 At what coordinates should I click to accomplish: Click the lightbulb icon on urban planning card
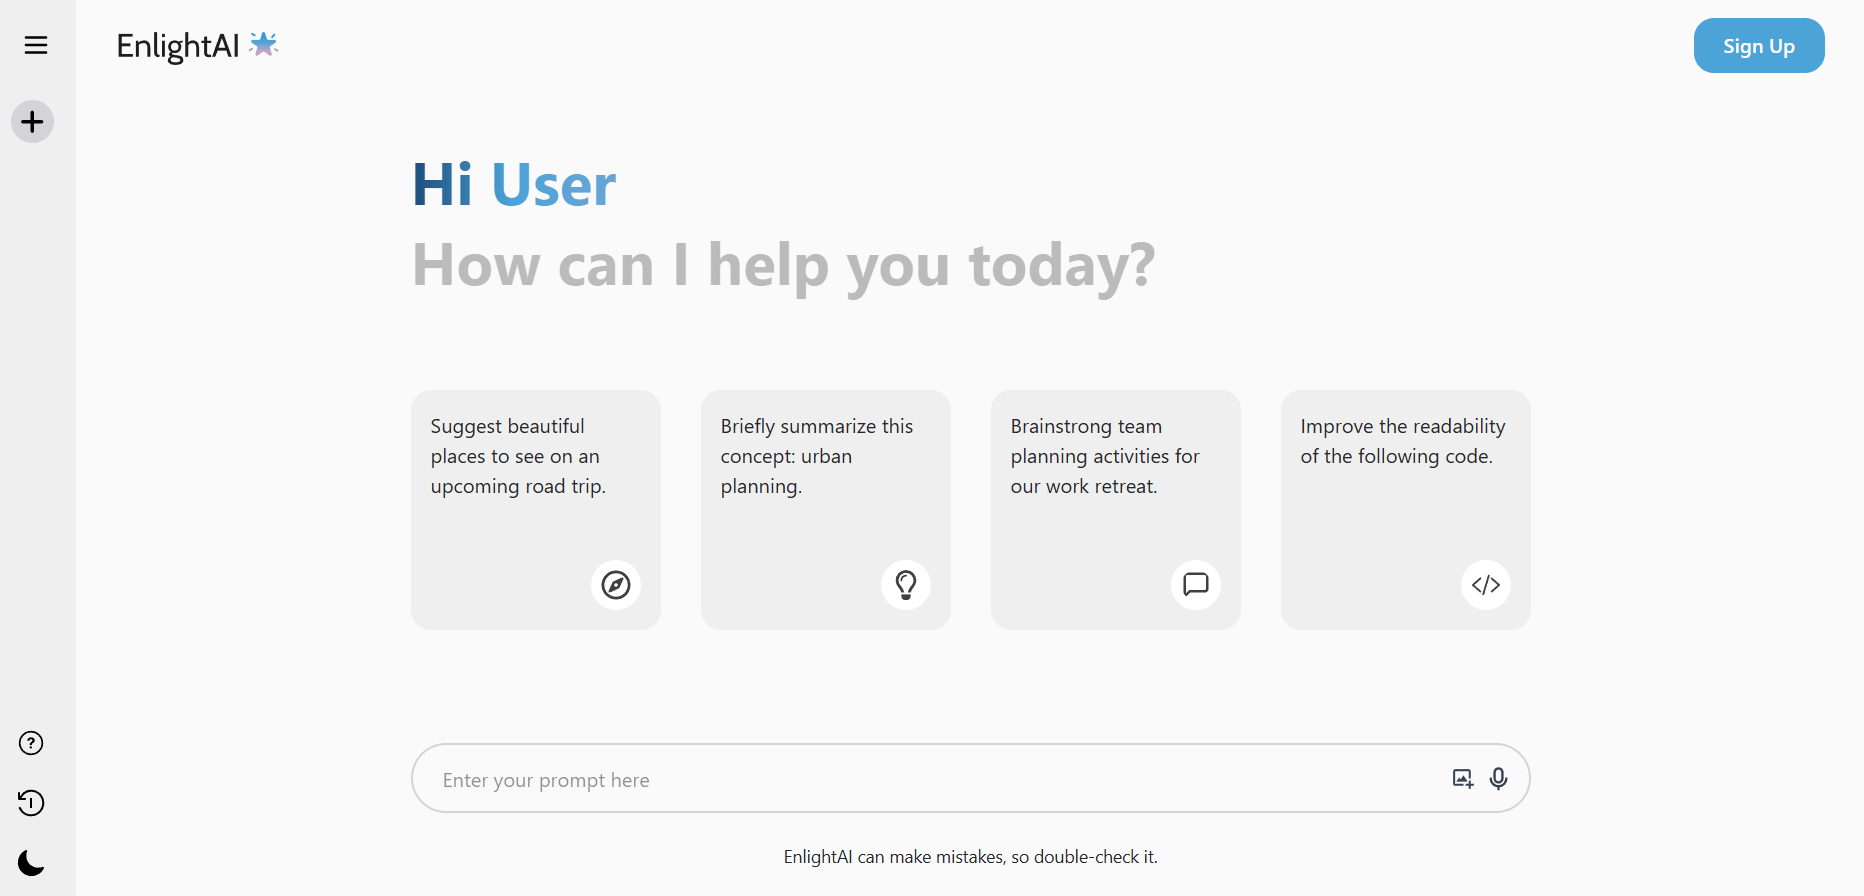point(906,585)
